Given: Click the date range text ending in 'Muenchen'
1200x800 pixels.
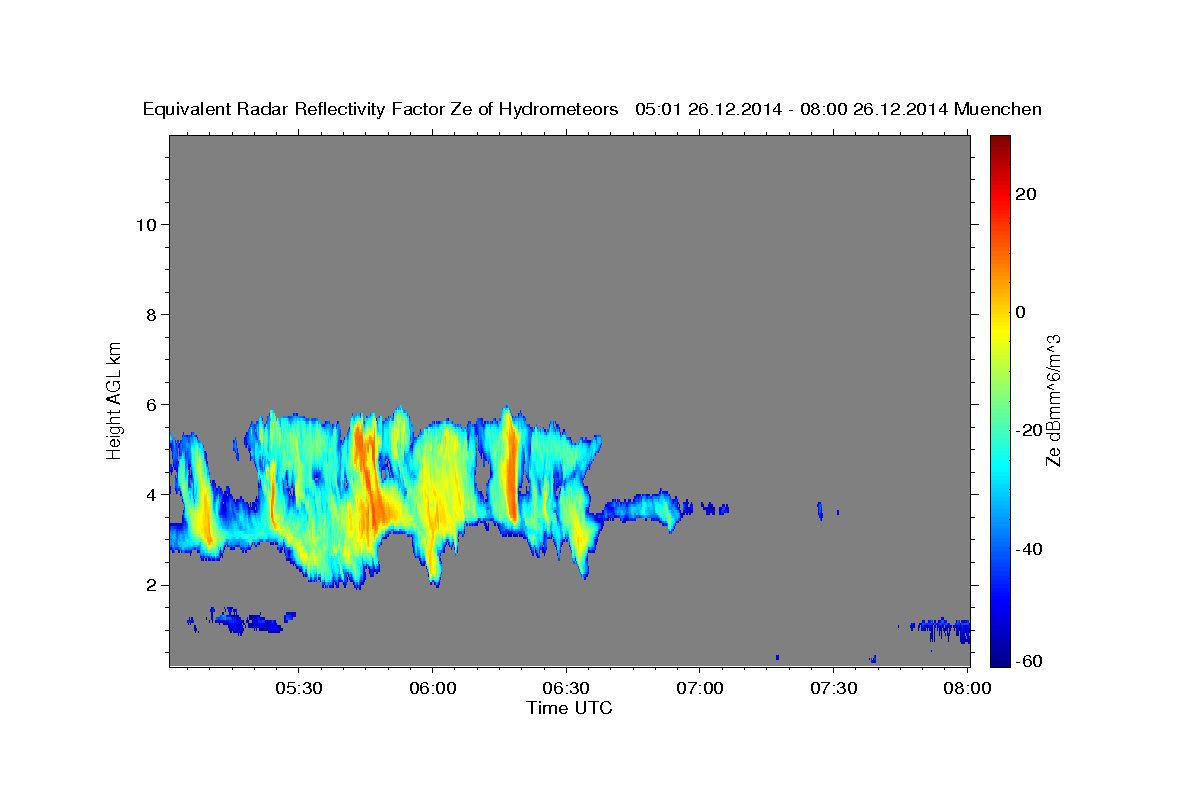Looking at the screenshot, I should point(838,110).
